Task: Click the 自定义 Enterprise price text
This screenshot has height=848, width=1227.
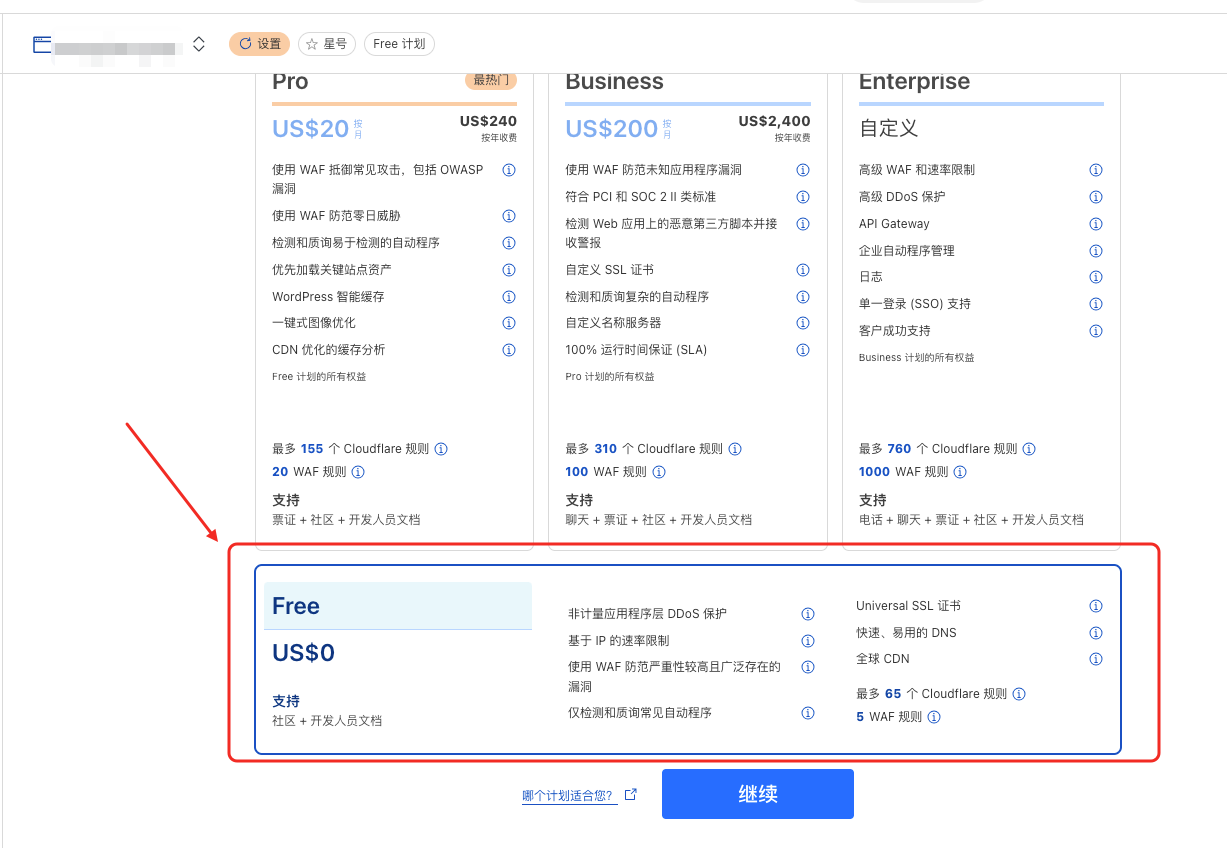Action: click(888, 128)
